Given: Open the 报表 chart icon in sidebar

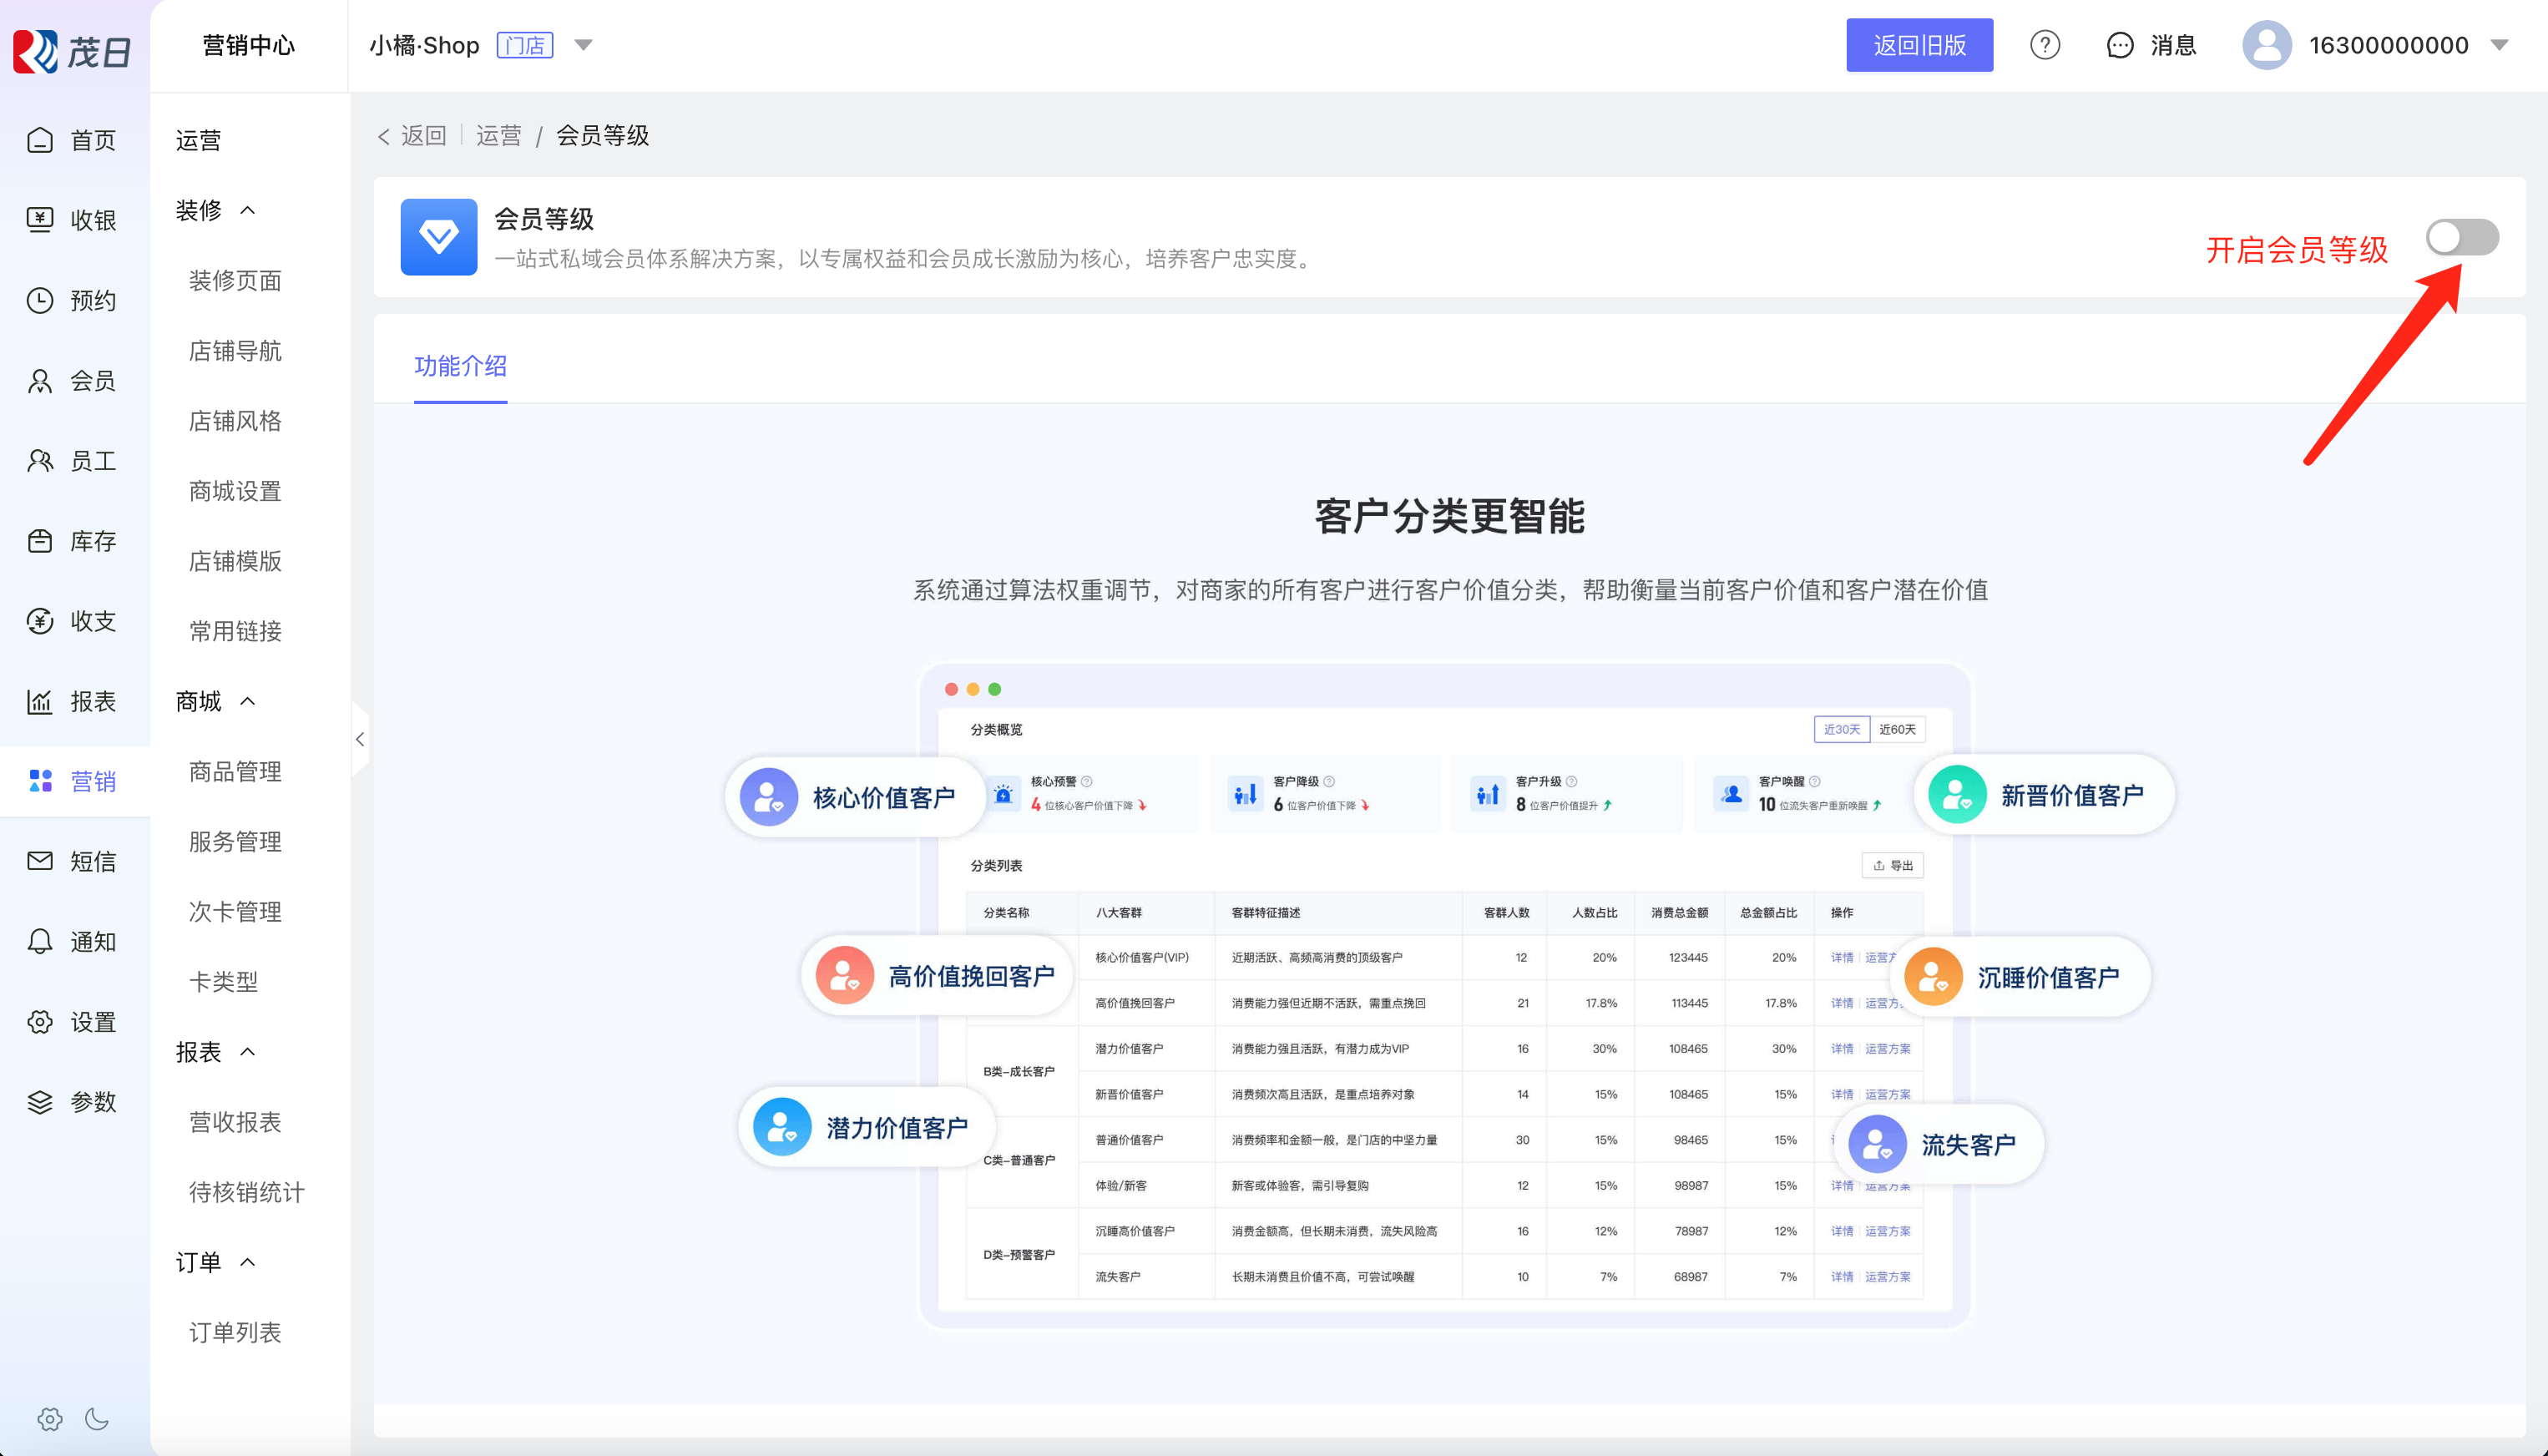Looking at the screenshot, I should [40, 701].
